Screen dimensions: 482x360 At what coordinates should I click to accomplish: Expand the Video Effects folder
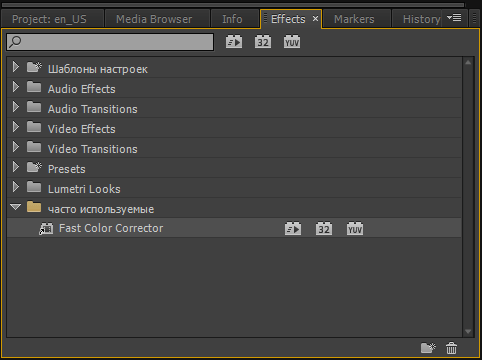[15, 127]
